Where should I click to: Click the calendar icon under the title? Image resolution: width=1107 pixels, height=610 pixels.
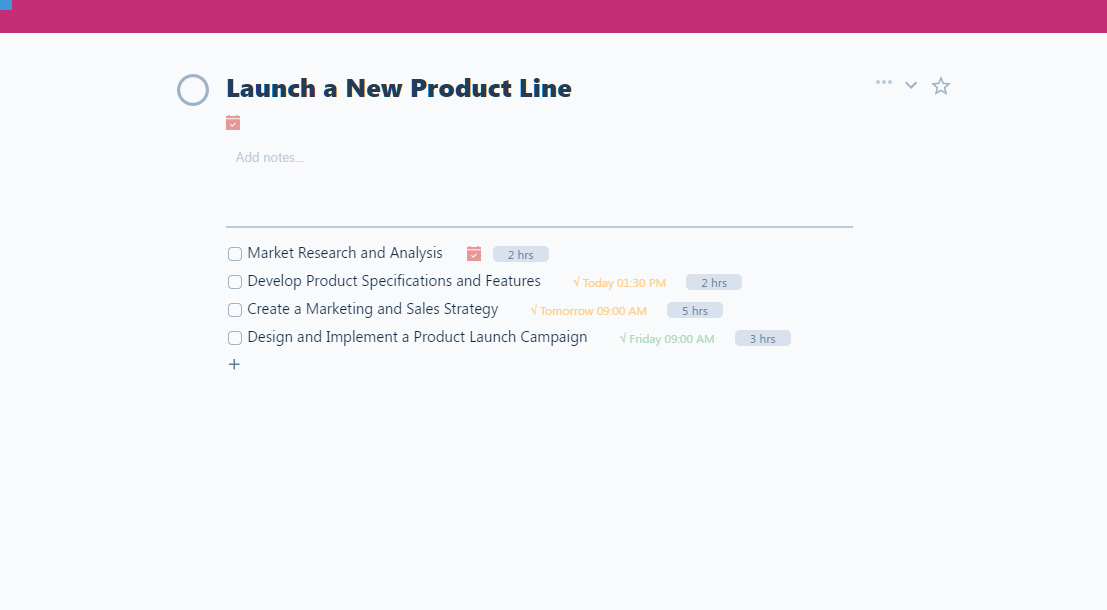pos(233,123)
